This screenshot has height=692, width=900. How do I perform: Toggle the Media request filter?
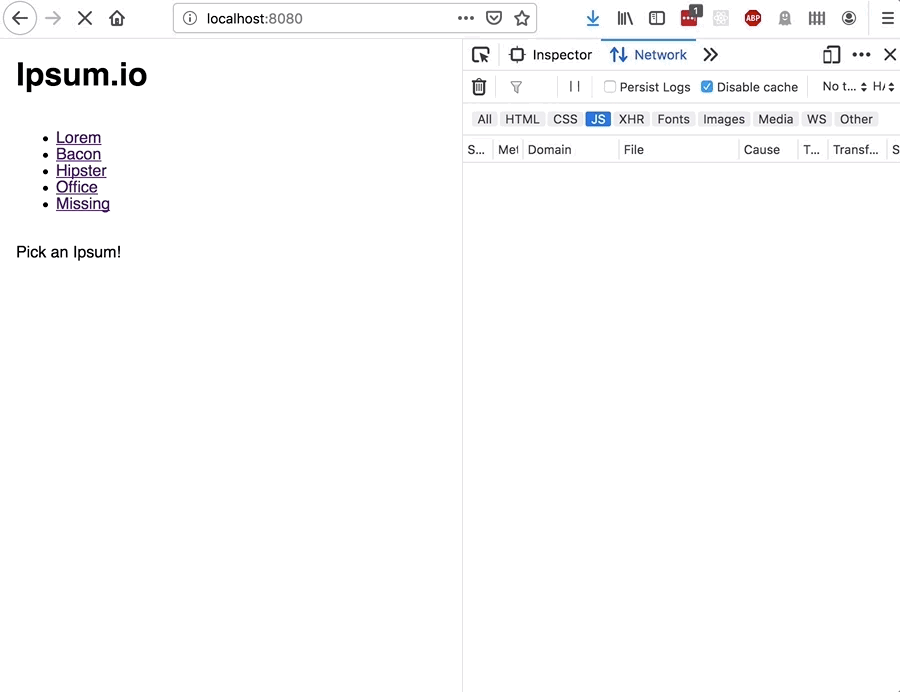[775, 119]
